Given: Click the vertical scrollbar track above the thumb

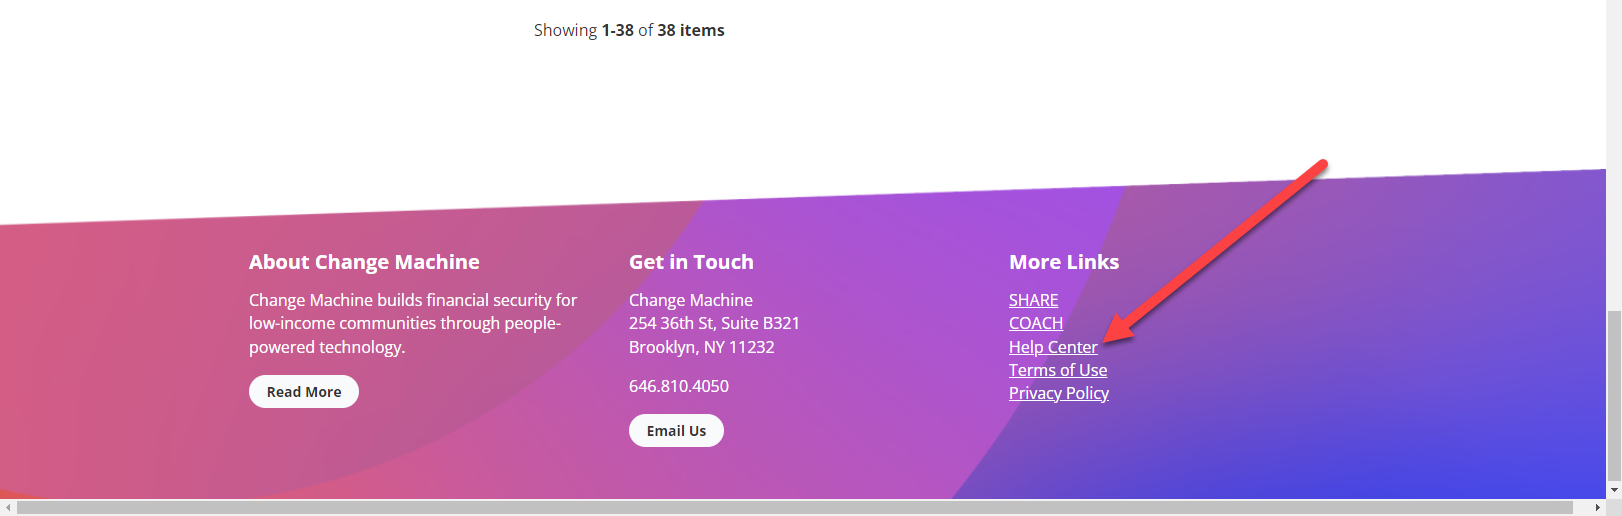Looking at the screenshot, I should click(x=1613, y=150).
